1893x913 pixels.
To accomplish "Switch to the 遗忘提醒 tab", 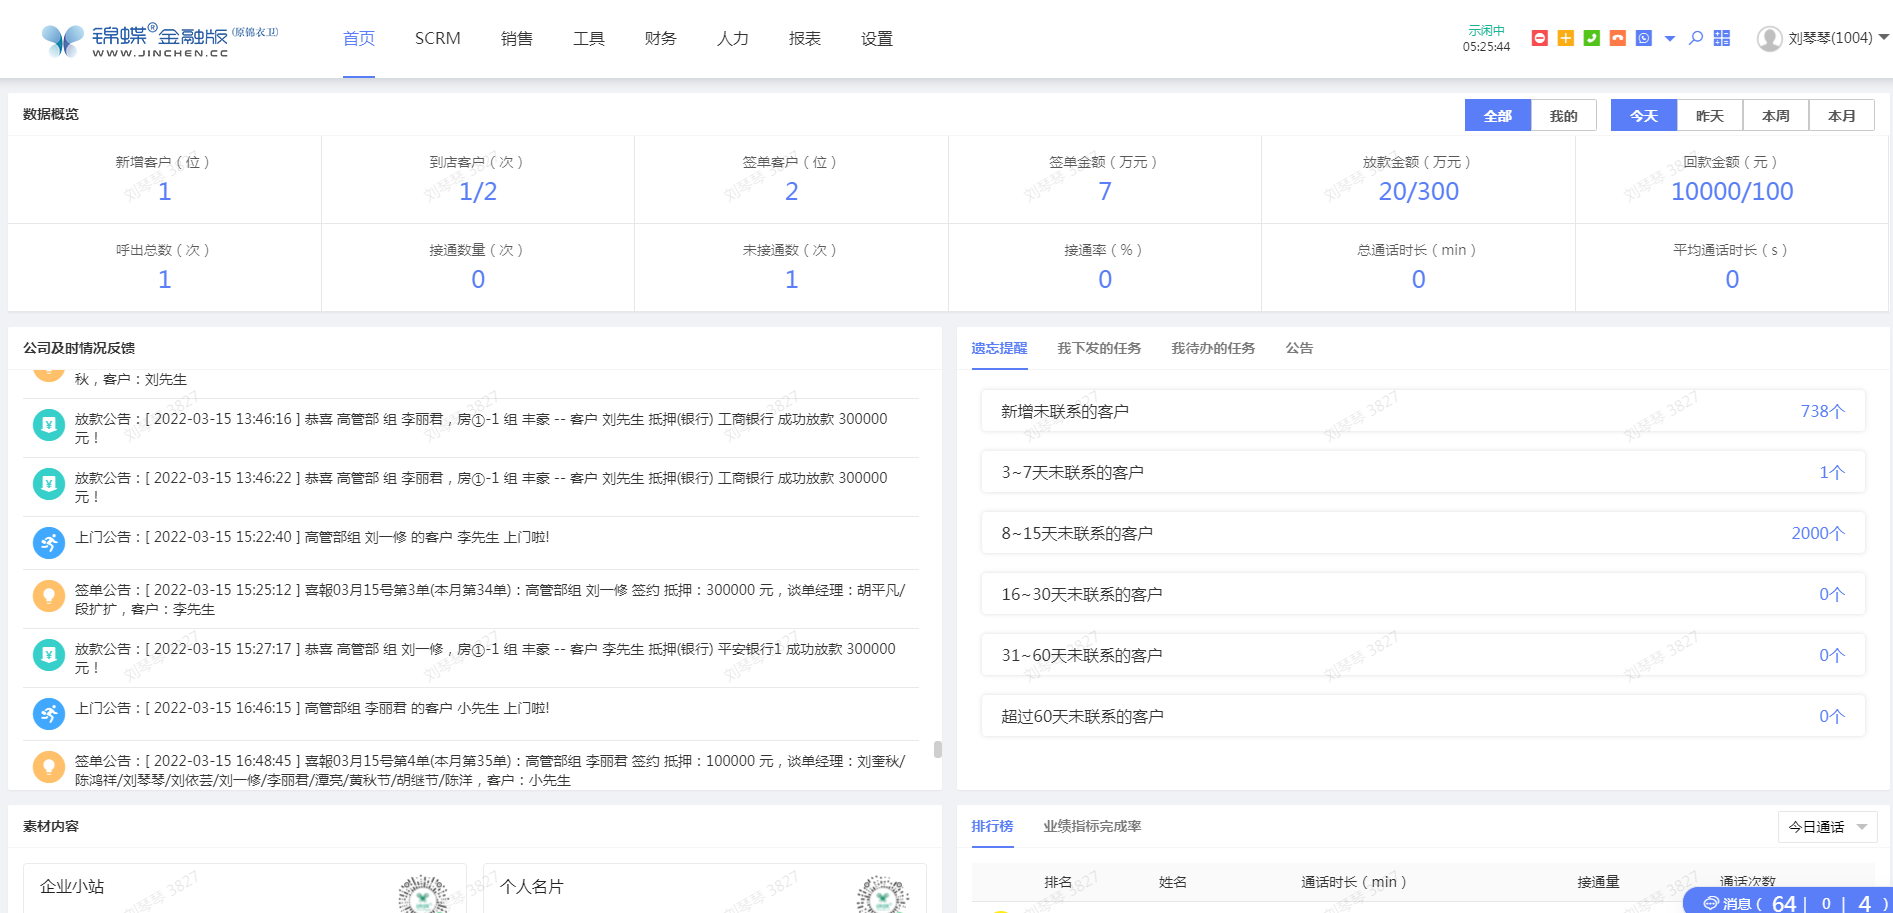I will click(x=999, y=348).
